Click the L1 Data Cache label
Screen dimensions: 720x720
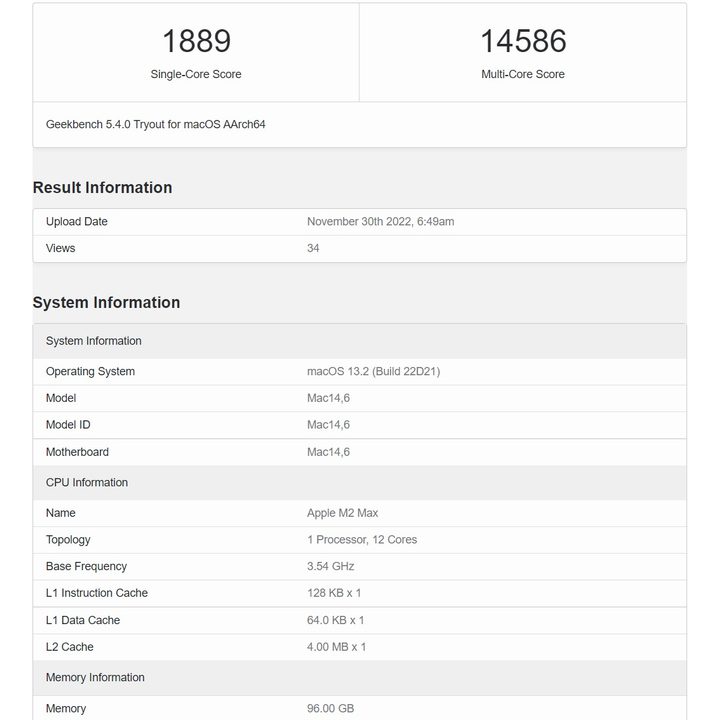click(x=83, y=620)
